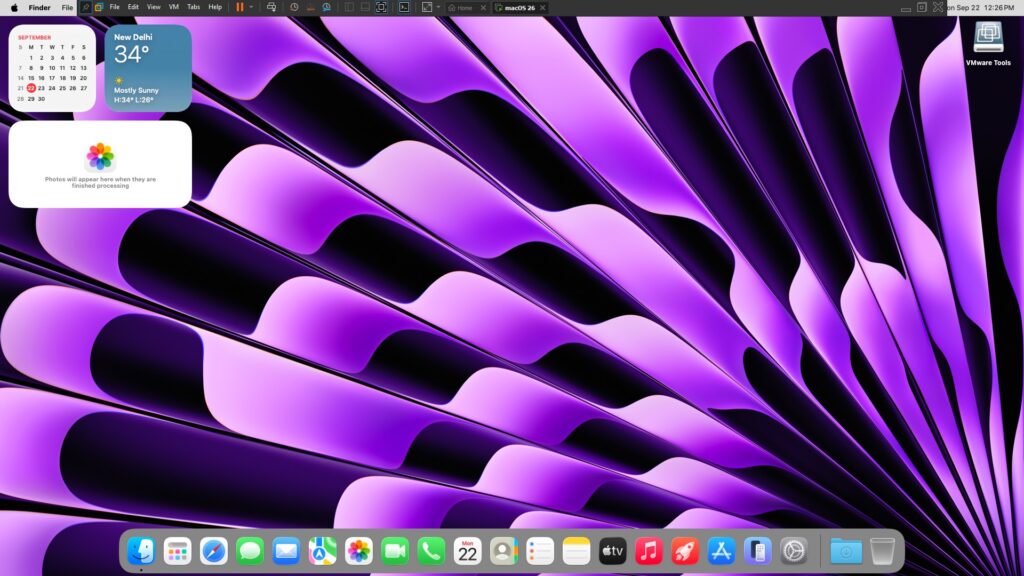The height and width of the screenshot is (576, 1024).
Task: Click the New Delhi weather widget
Action: [148, 68]
